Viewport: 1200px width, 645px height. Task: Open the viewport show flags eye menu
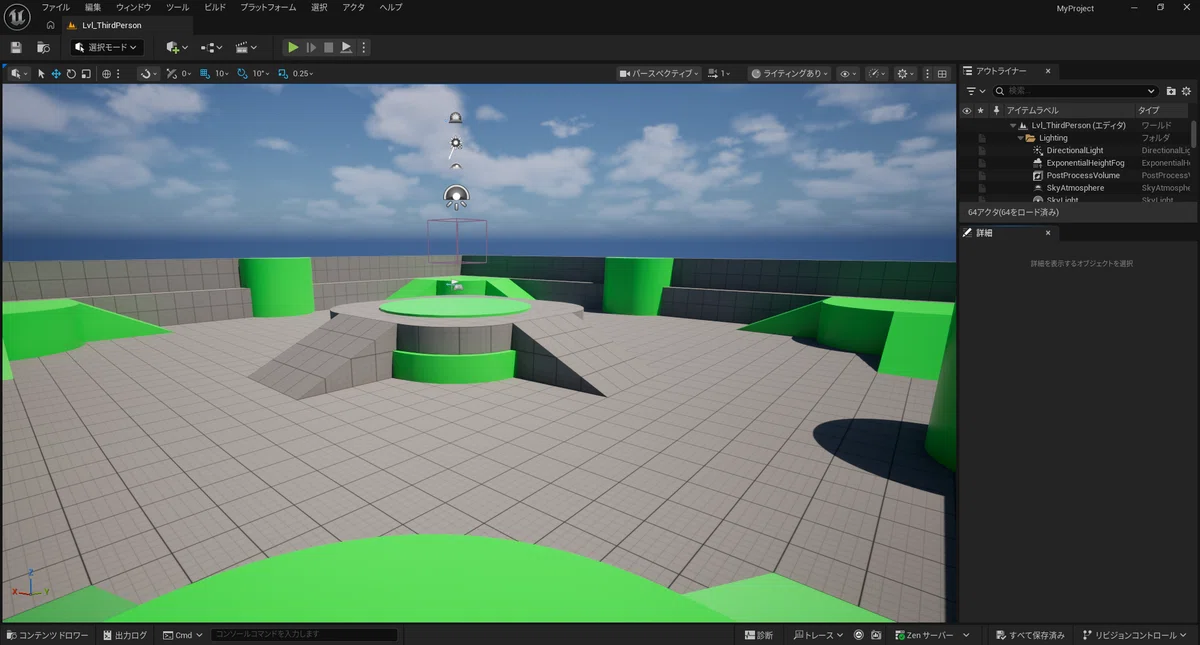[848, 73]
